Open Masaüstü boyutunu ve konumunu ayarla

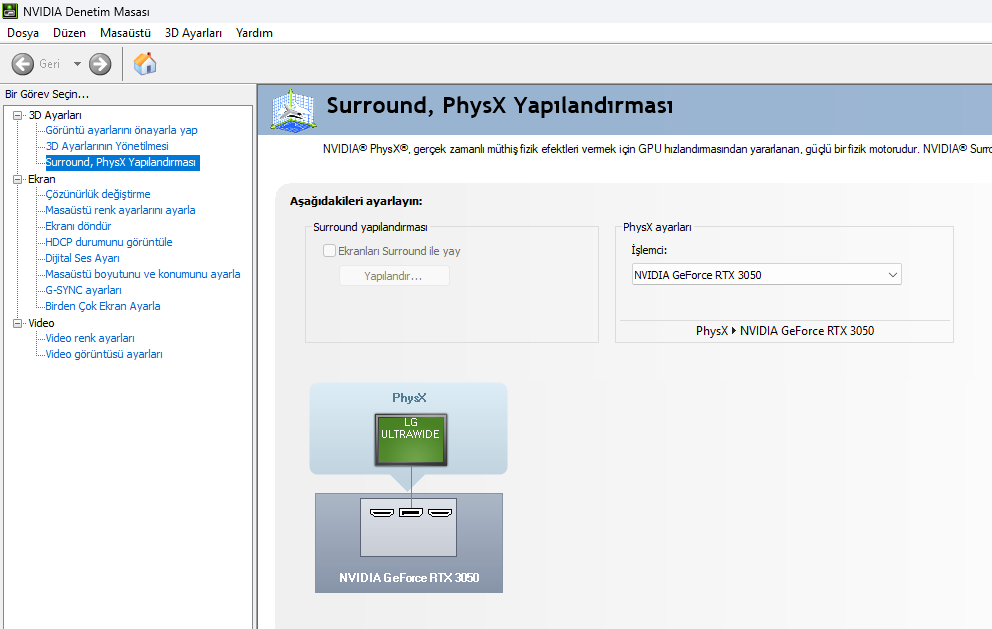click(142, 274)
